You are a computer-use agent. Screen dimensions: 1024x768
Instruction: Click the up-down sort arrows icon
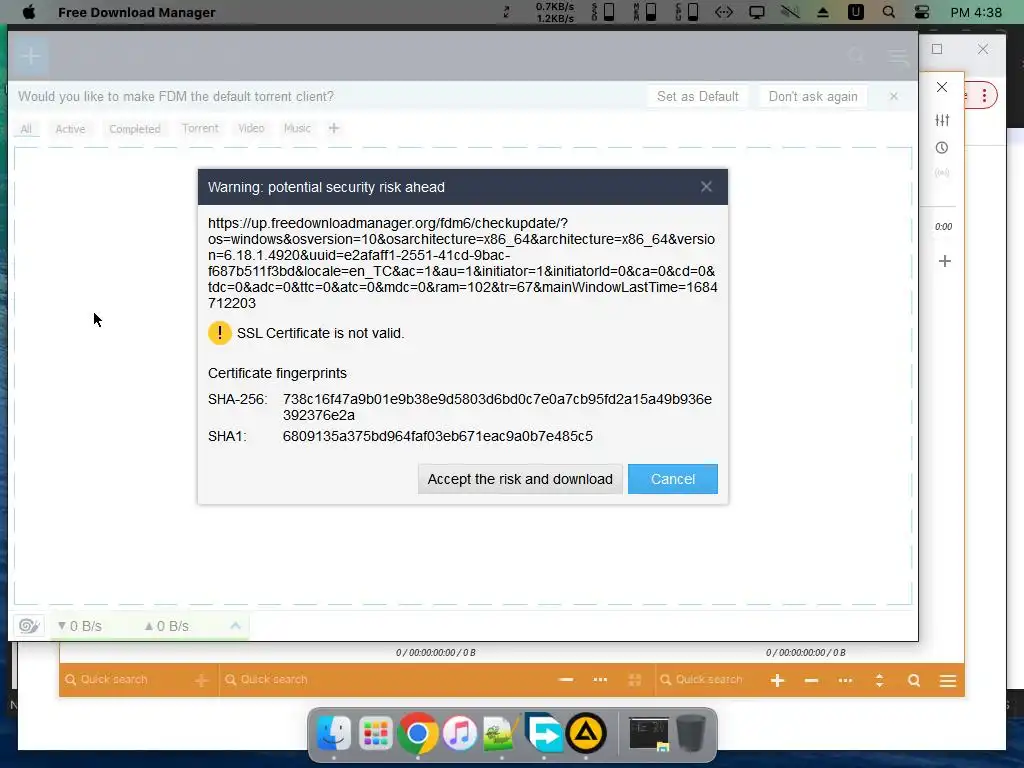coord(879,680)
